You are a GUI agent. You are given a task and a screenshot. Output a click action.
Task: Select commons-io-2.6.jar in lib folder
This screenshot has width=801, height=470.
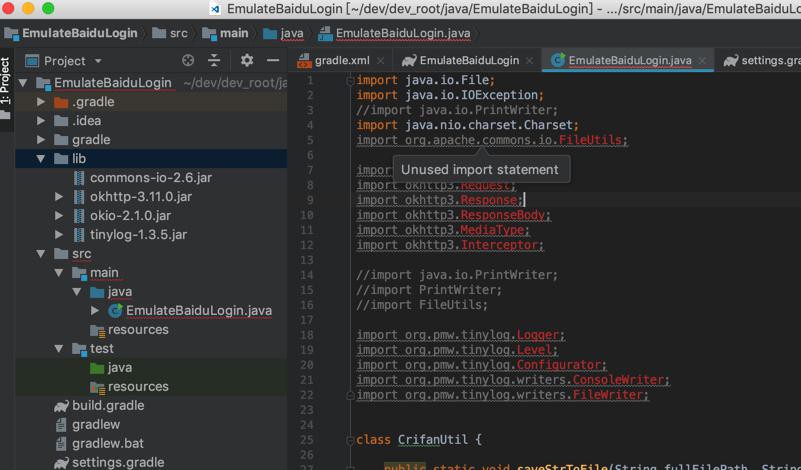click(x=150, y=178)
